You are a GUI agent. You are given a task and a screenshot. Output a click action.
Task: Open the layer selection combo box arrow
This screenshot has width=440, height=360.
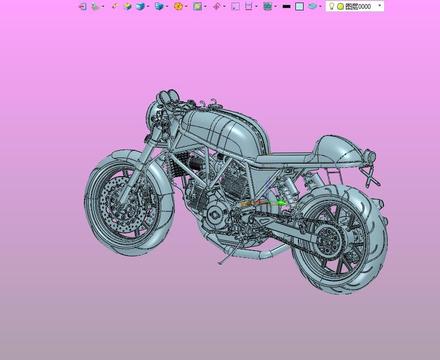[379, 6]
